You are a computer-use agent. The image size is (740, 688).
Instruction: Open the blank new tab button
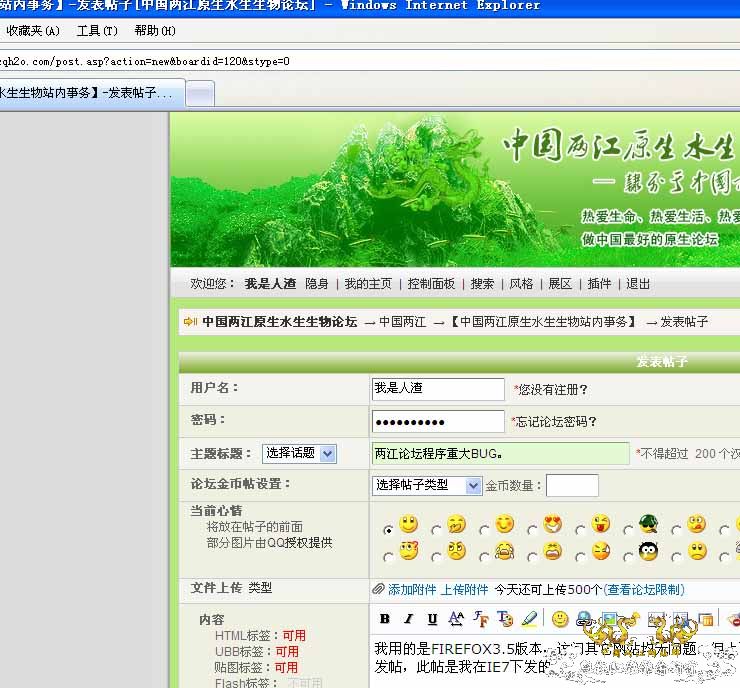click(x=200, y=94)
